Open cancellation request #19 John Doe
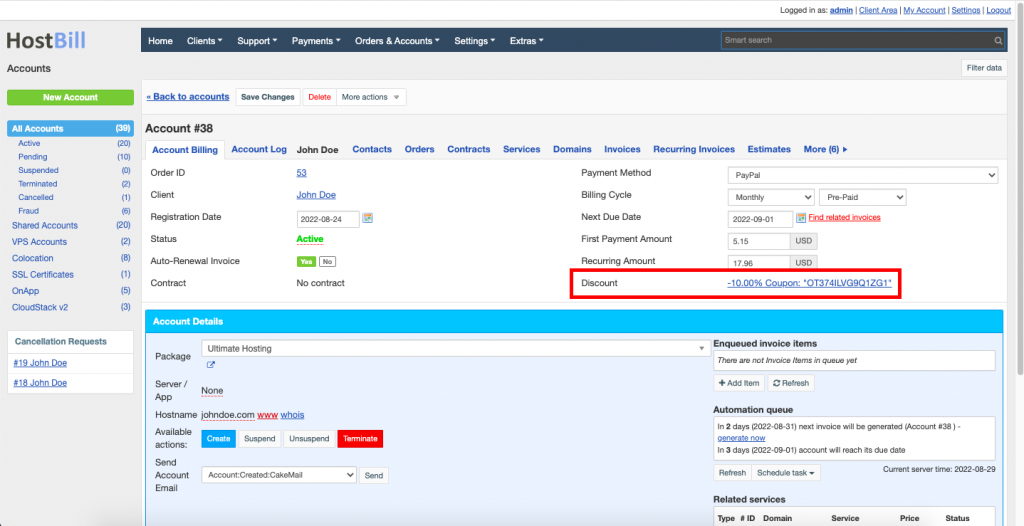 pyautogui.click(x=40, y=363)
